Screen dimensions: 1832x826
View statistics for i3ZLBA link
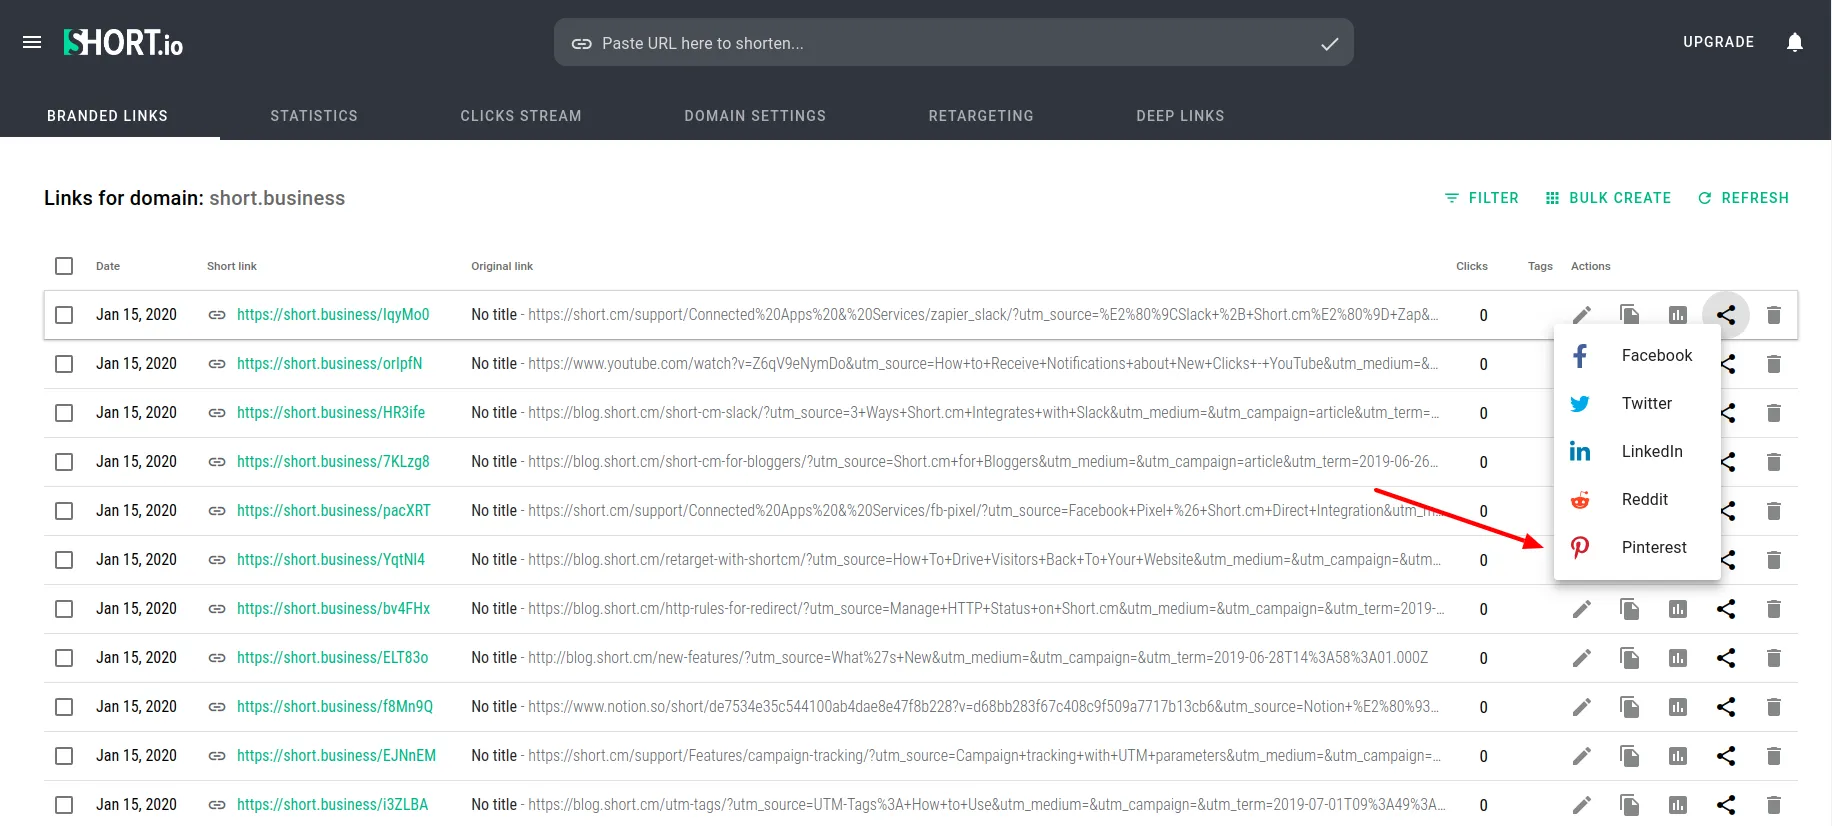pos(1678,805)
